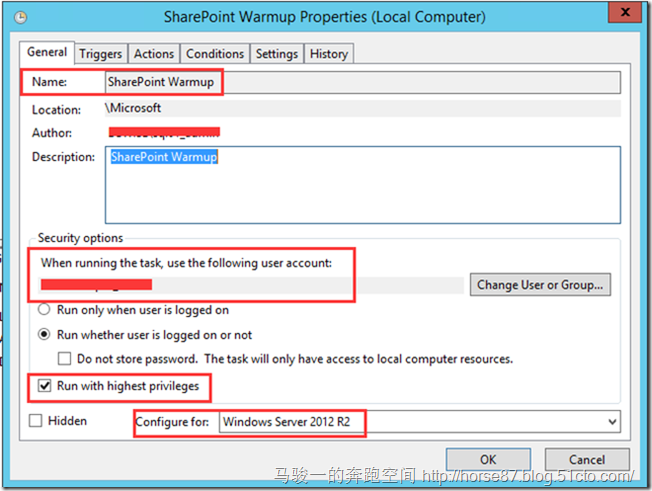
Task: Go to the Settings tab
Action: click(x=277, y=54)
